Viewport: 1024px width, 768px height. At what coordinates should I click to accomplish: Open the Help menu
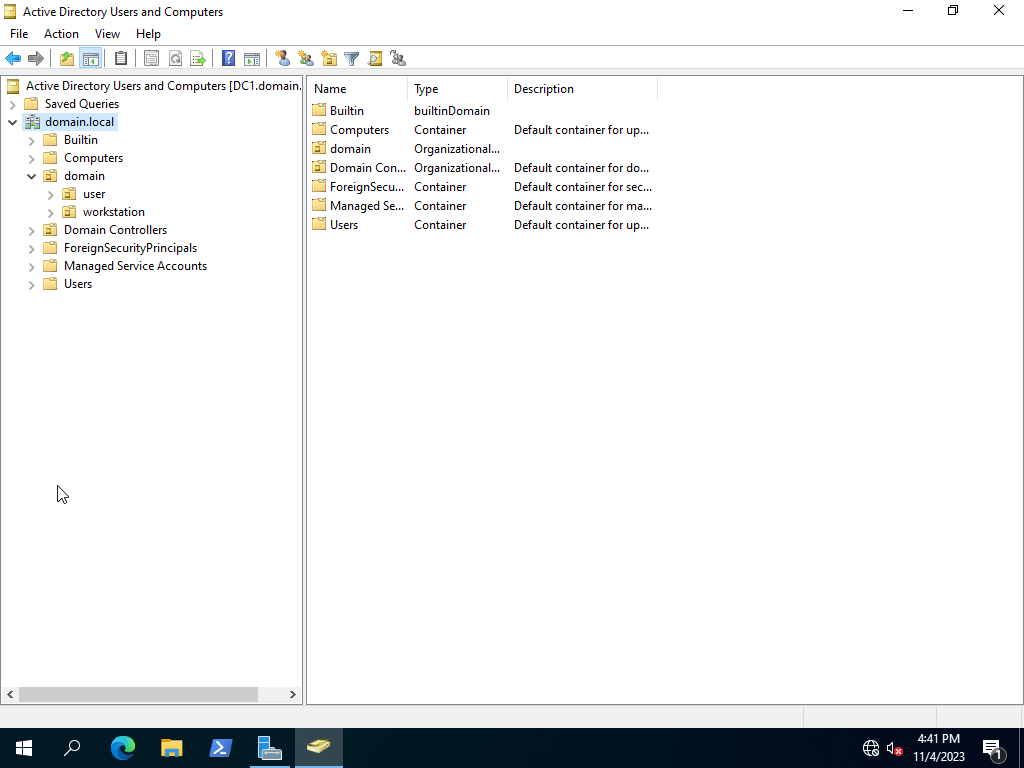click(x=148, y=34)
